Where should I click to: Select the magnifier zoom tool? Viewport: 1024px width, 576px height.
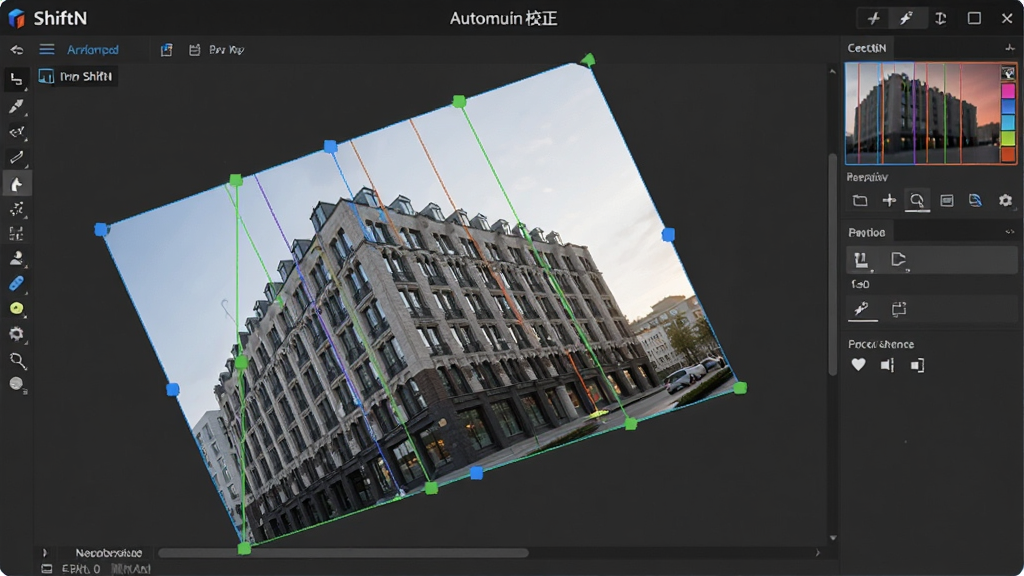pos(18,360)
